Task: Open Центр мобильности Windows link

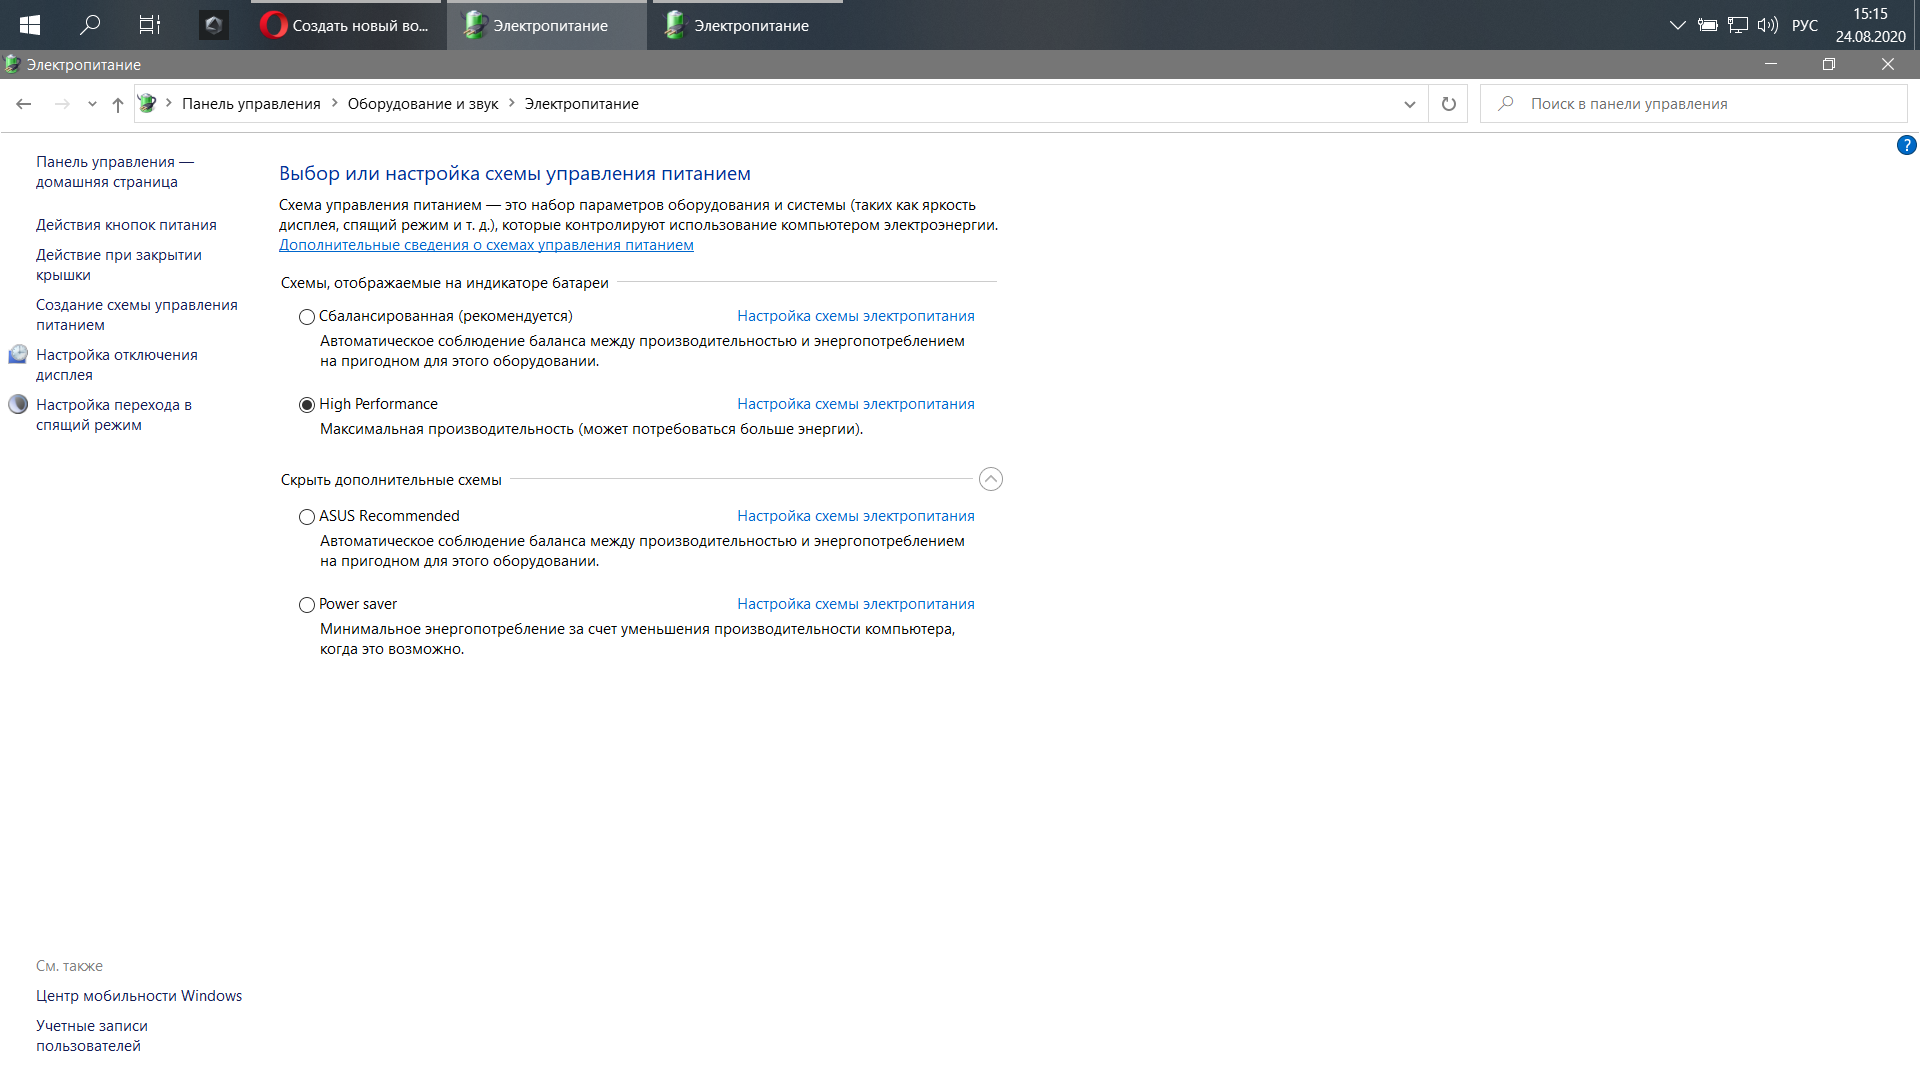Action: pyautogui.click(x=139, y=996)
